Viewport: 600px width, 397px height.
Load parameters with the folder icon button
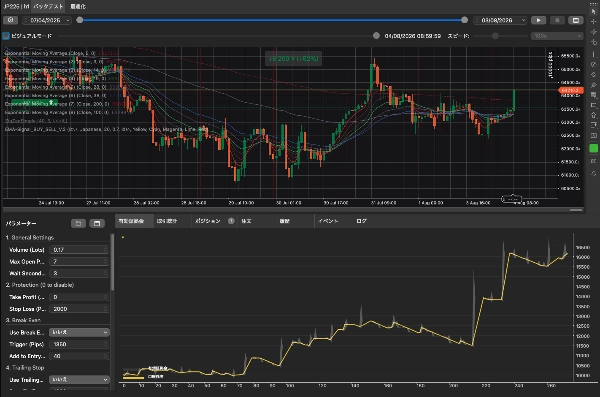[78, 223]
